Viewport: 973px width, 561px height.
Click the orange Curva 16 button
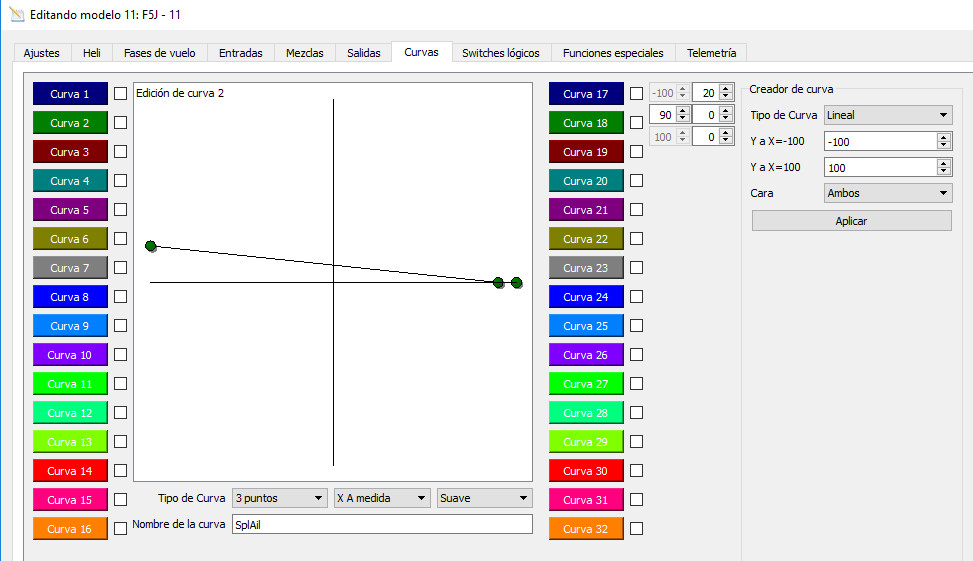[x=70, y=529]
